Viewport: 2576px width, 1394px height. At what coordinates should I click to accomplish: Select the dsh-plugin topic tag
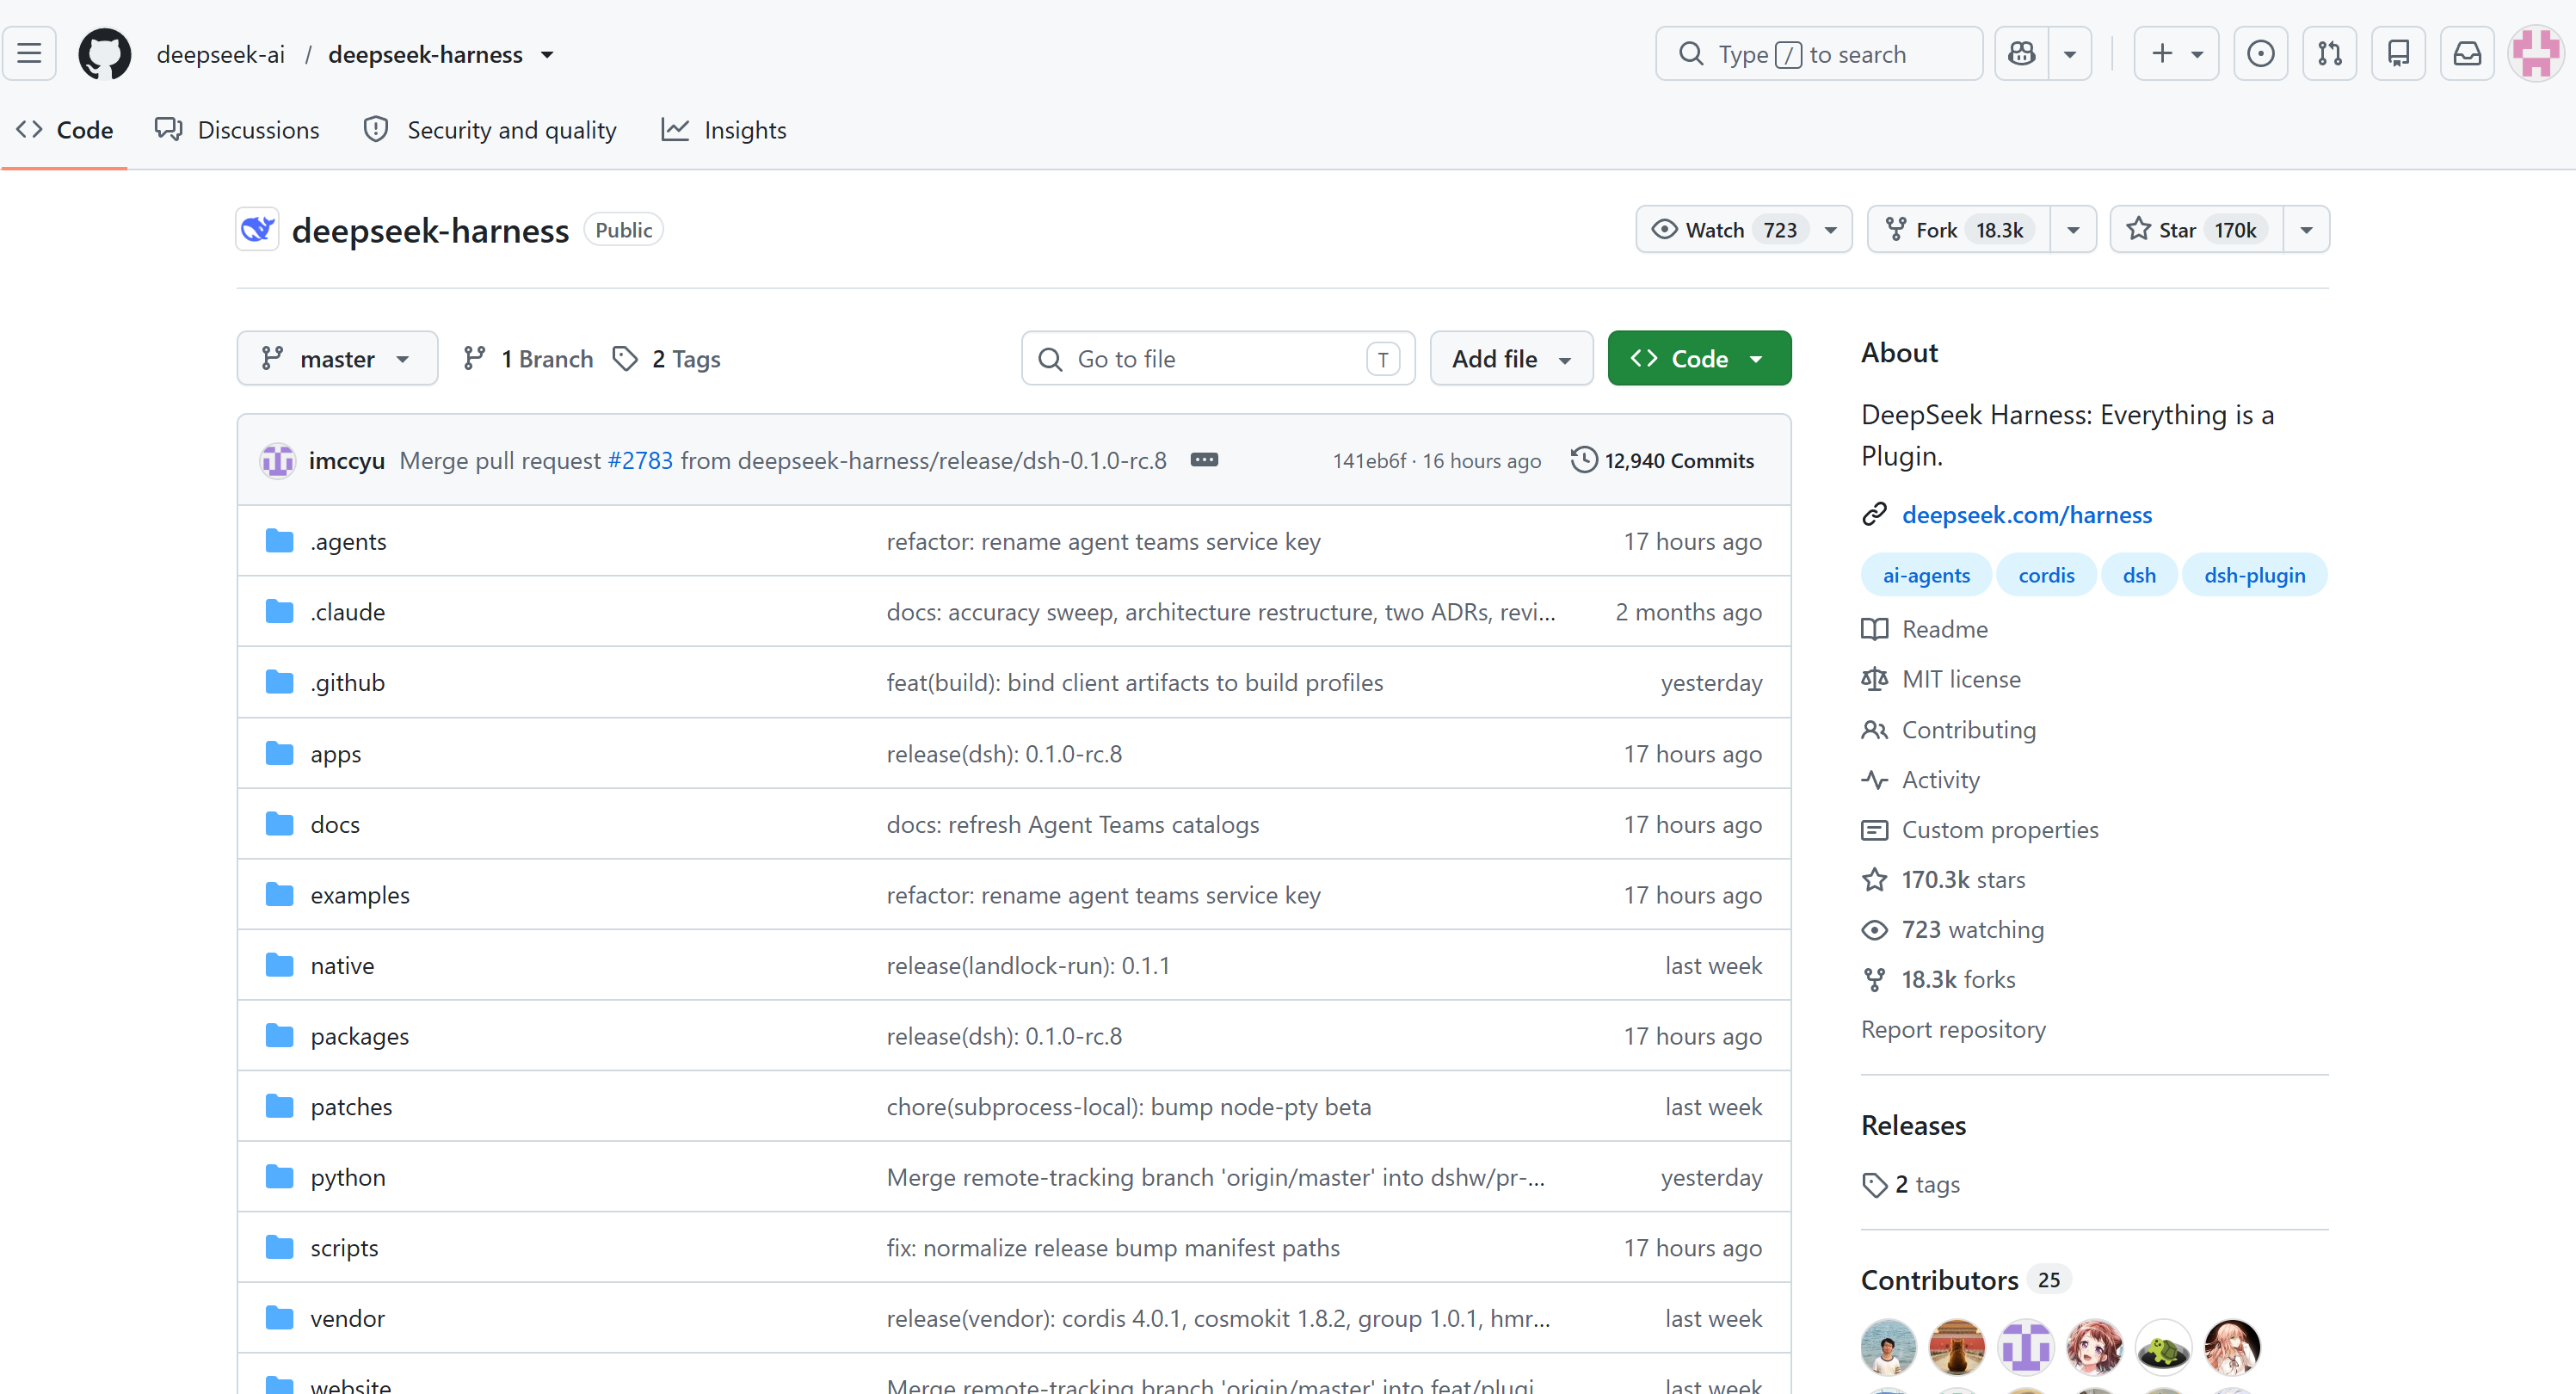(x=2254, y=575)
